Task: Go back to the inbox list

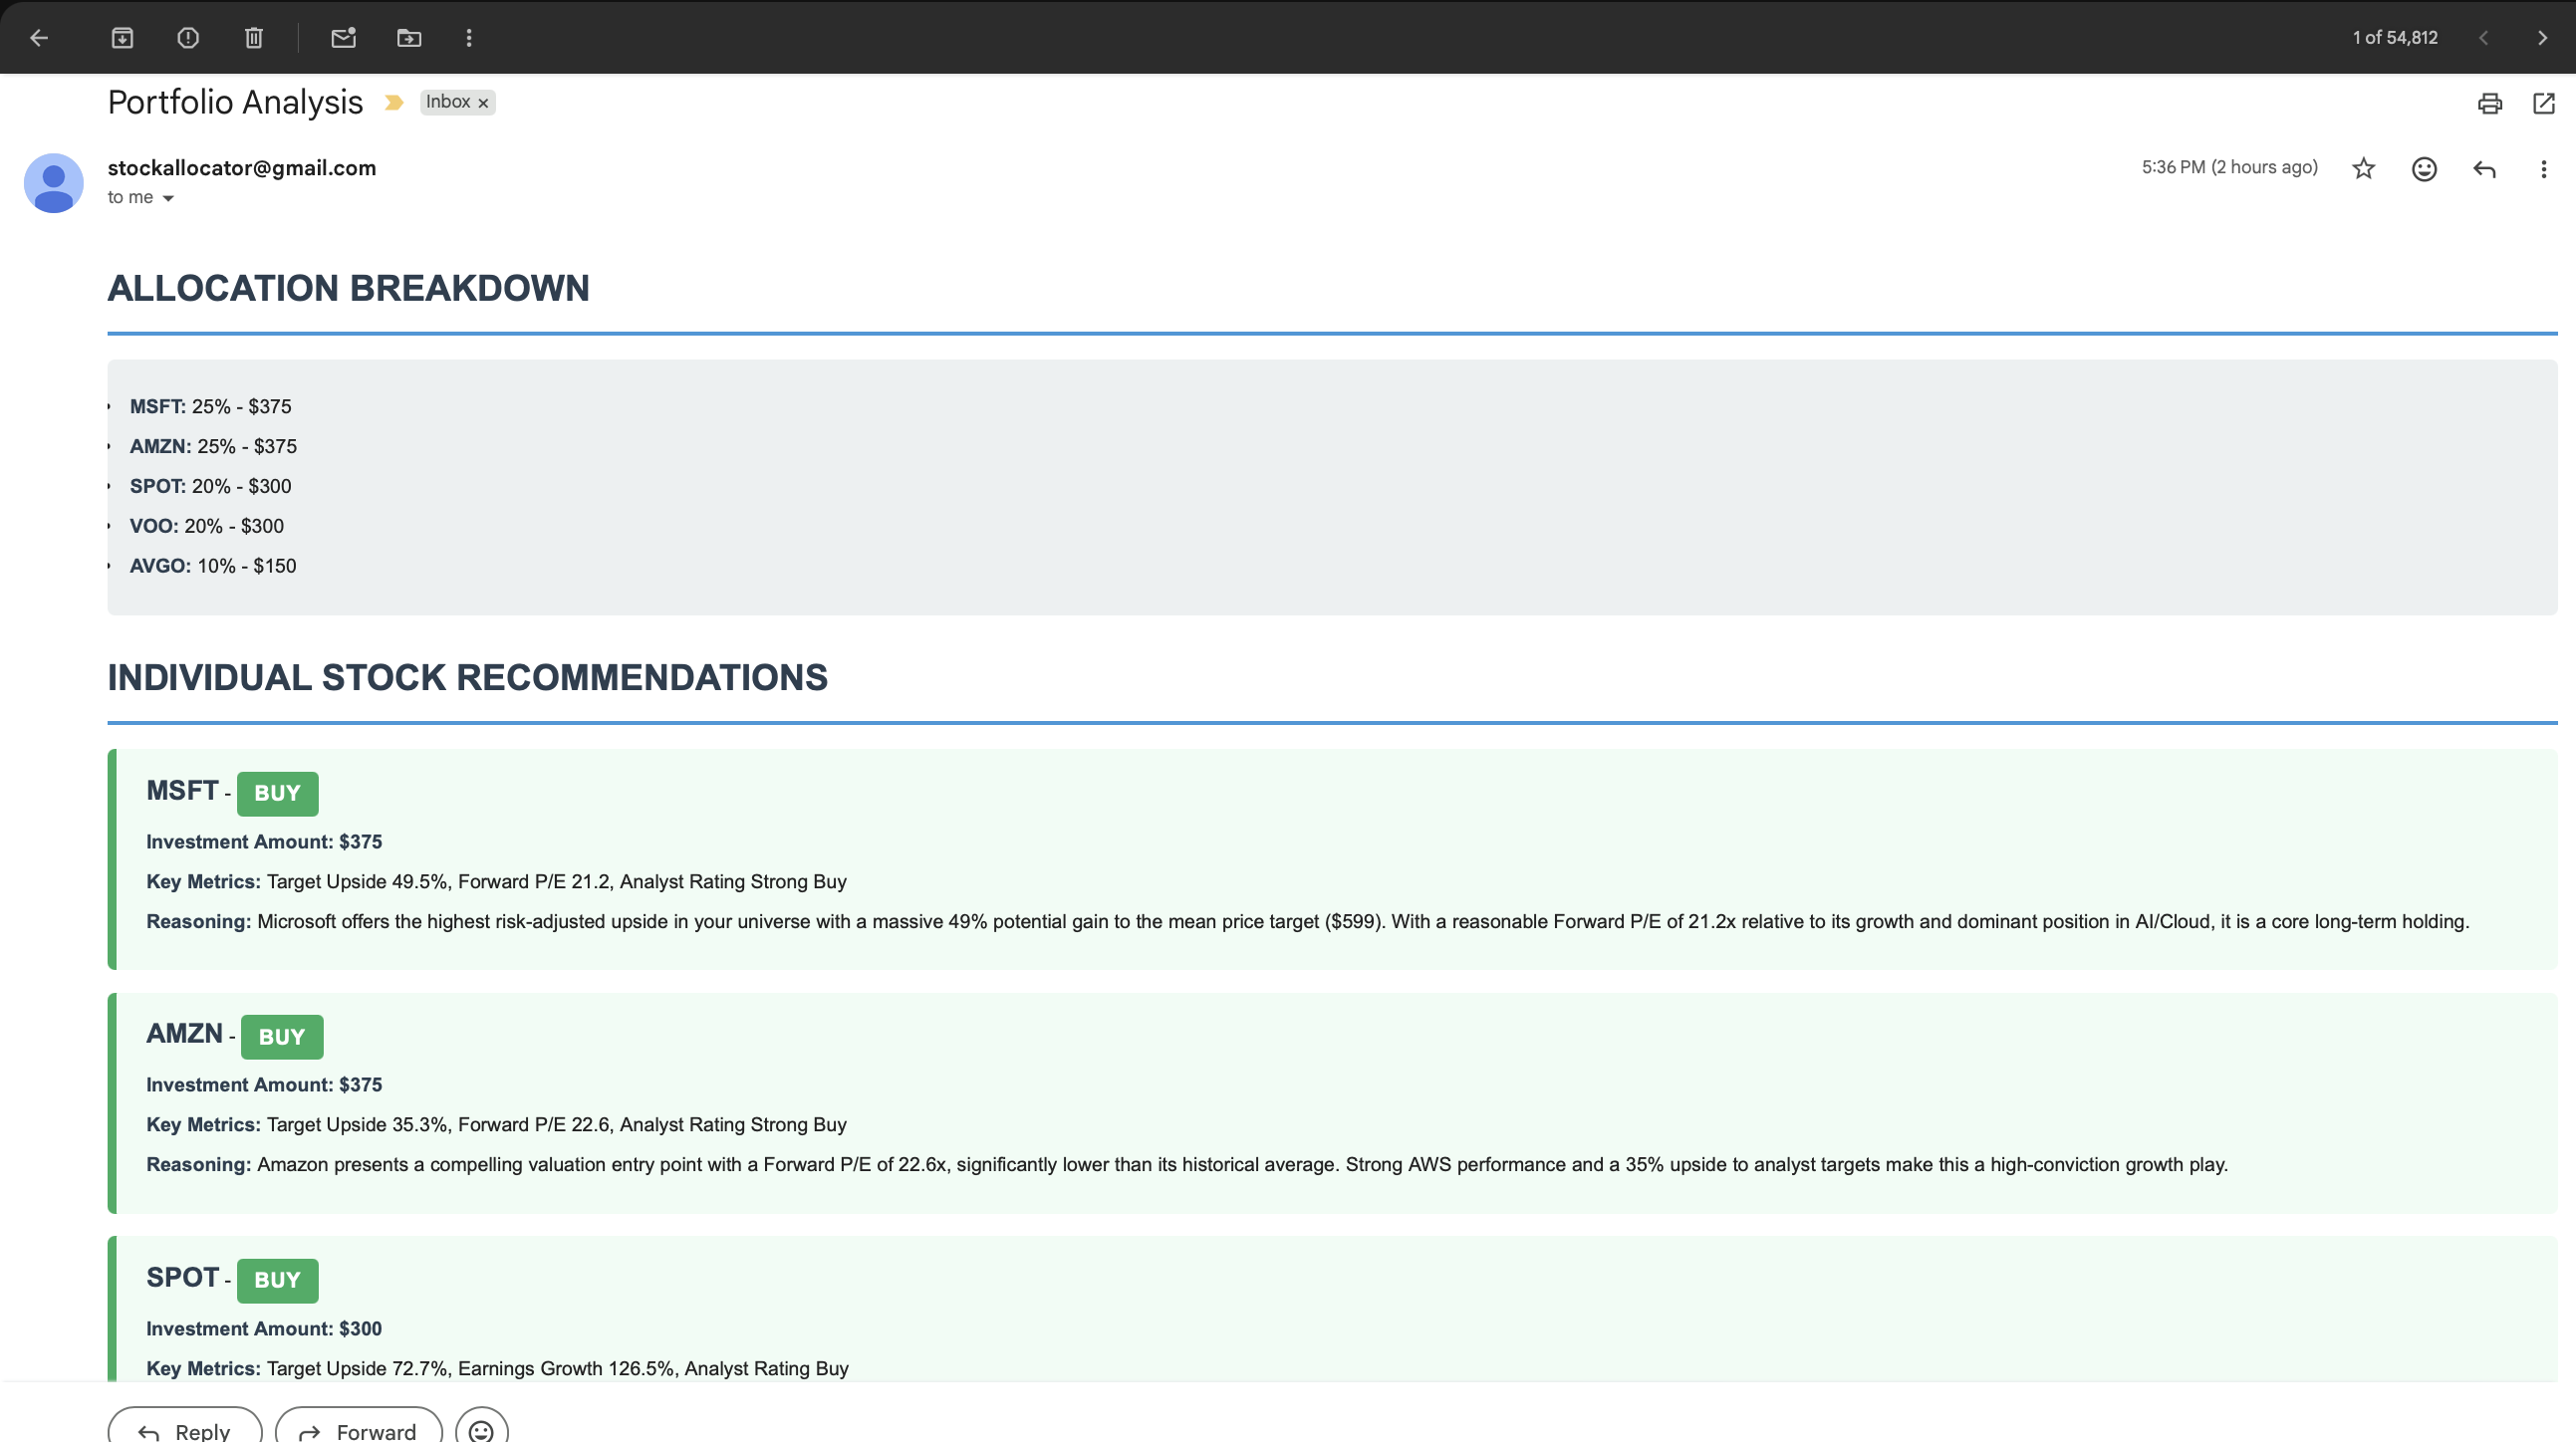Action: (x=39, y=38)
